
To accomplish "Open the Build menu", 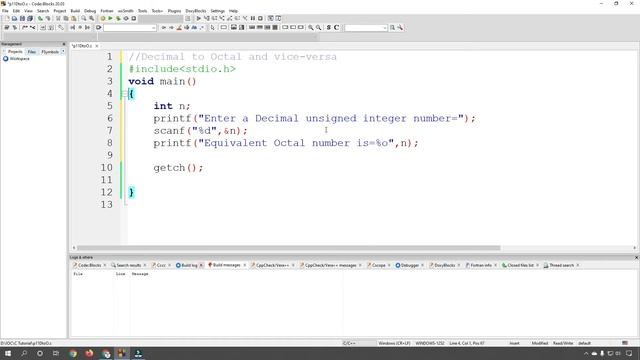I will click(x=75, y=11).
